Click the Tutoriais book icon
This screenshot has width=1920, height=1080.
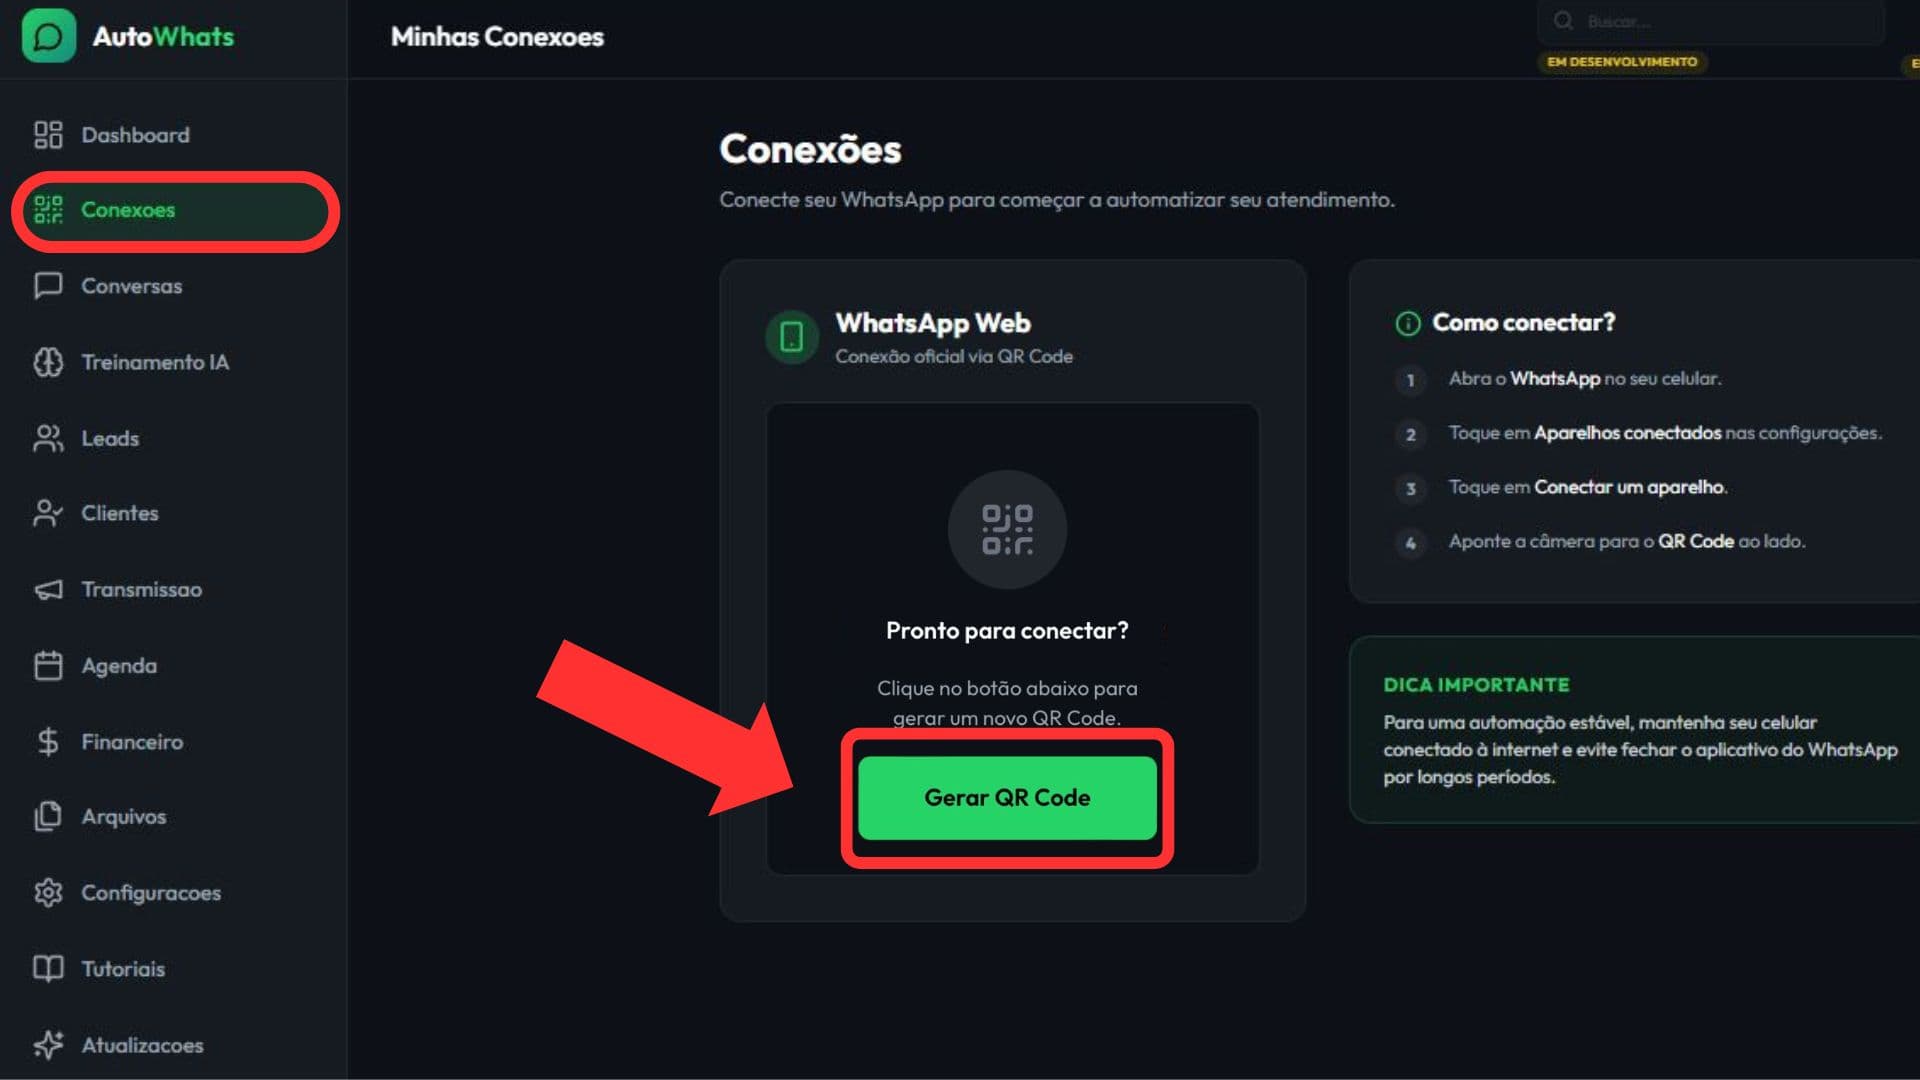pos(48,968)
